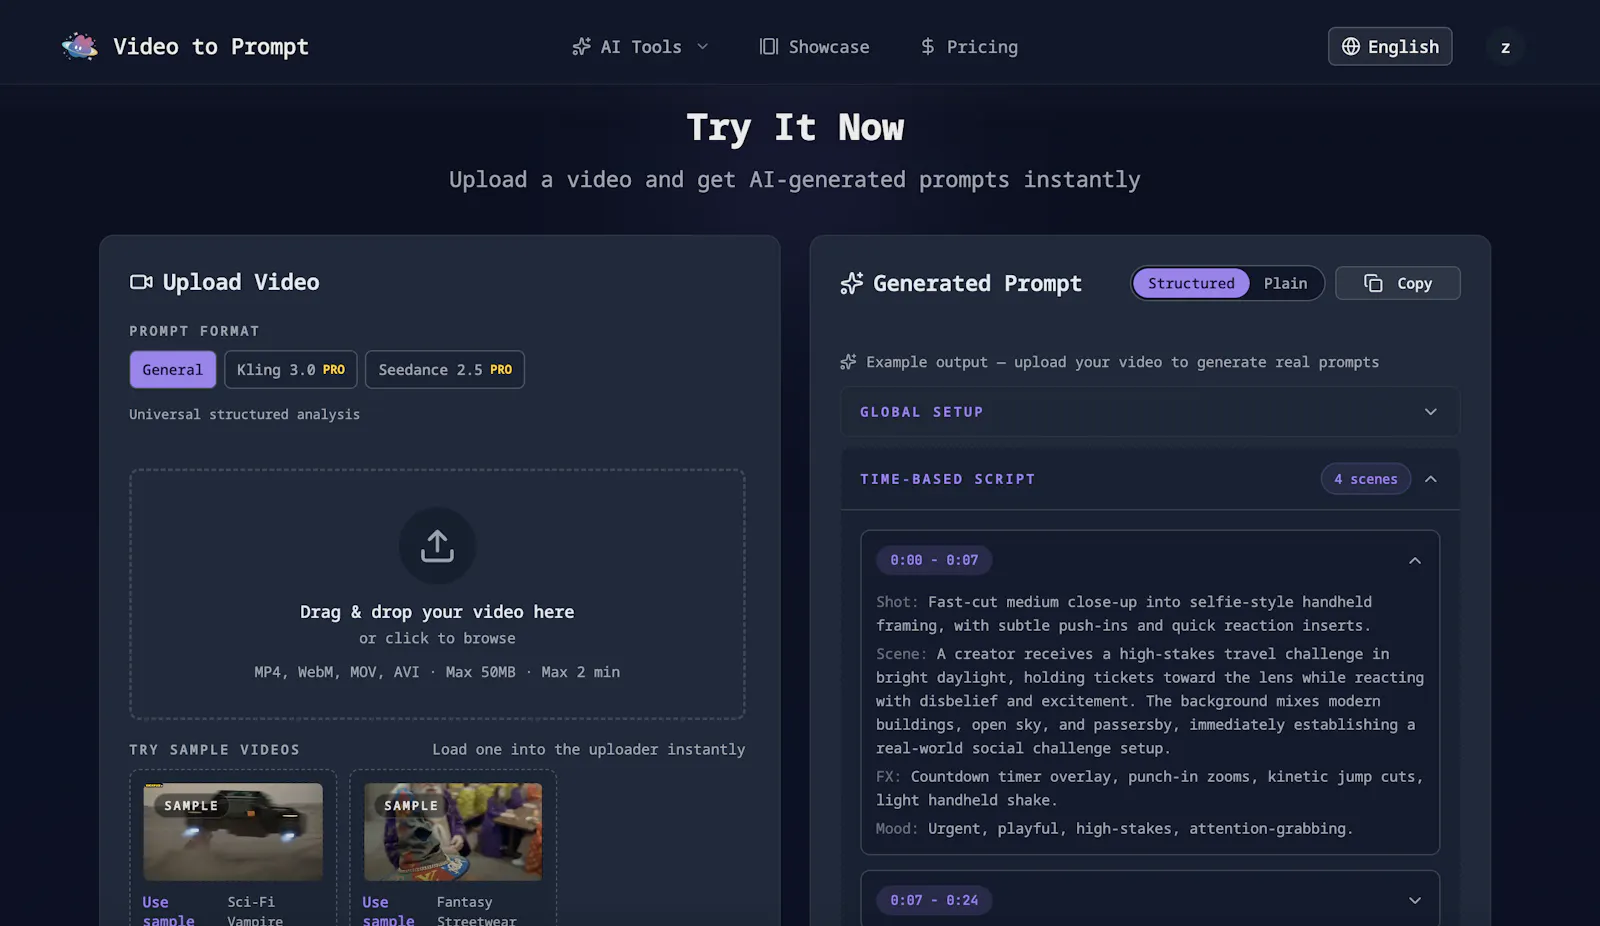The image size is (1600, 926).
Task: Click the 0:00 - 0:07 timestamp badge
Action: [x=935, y=560]
